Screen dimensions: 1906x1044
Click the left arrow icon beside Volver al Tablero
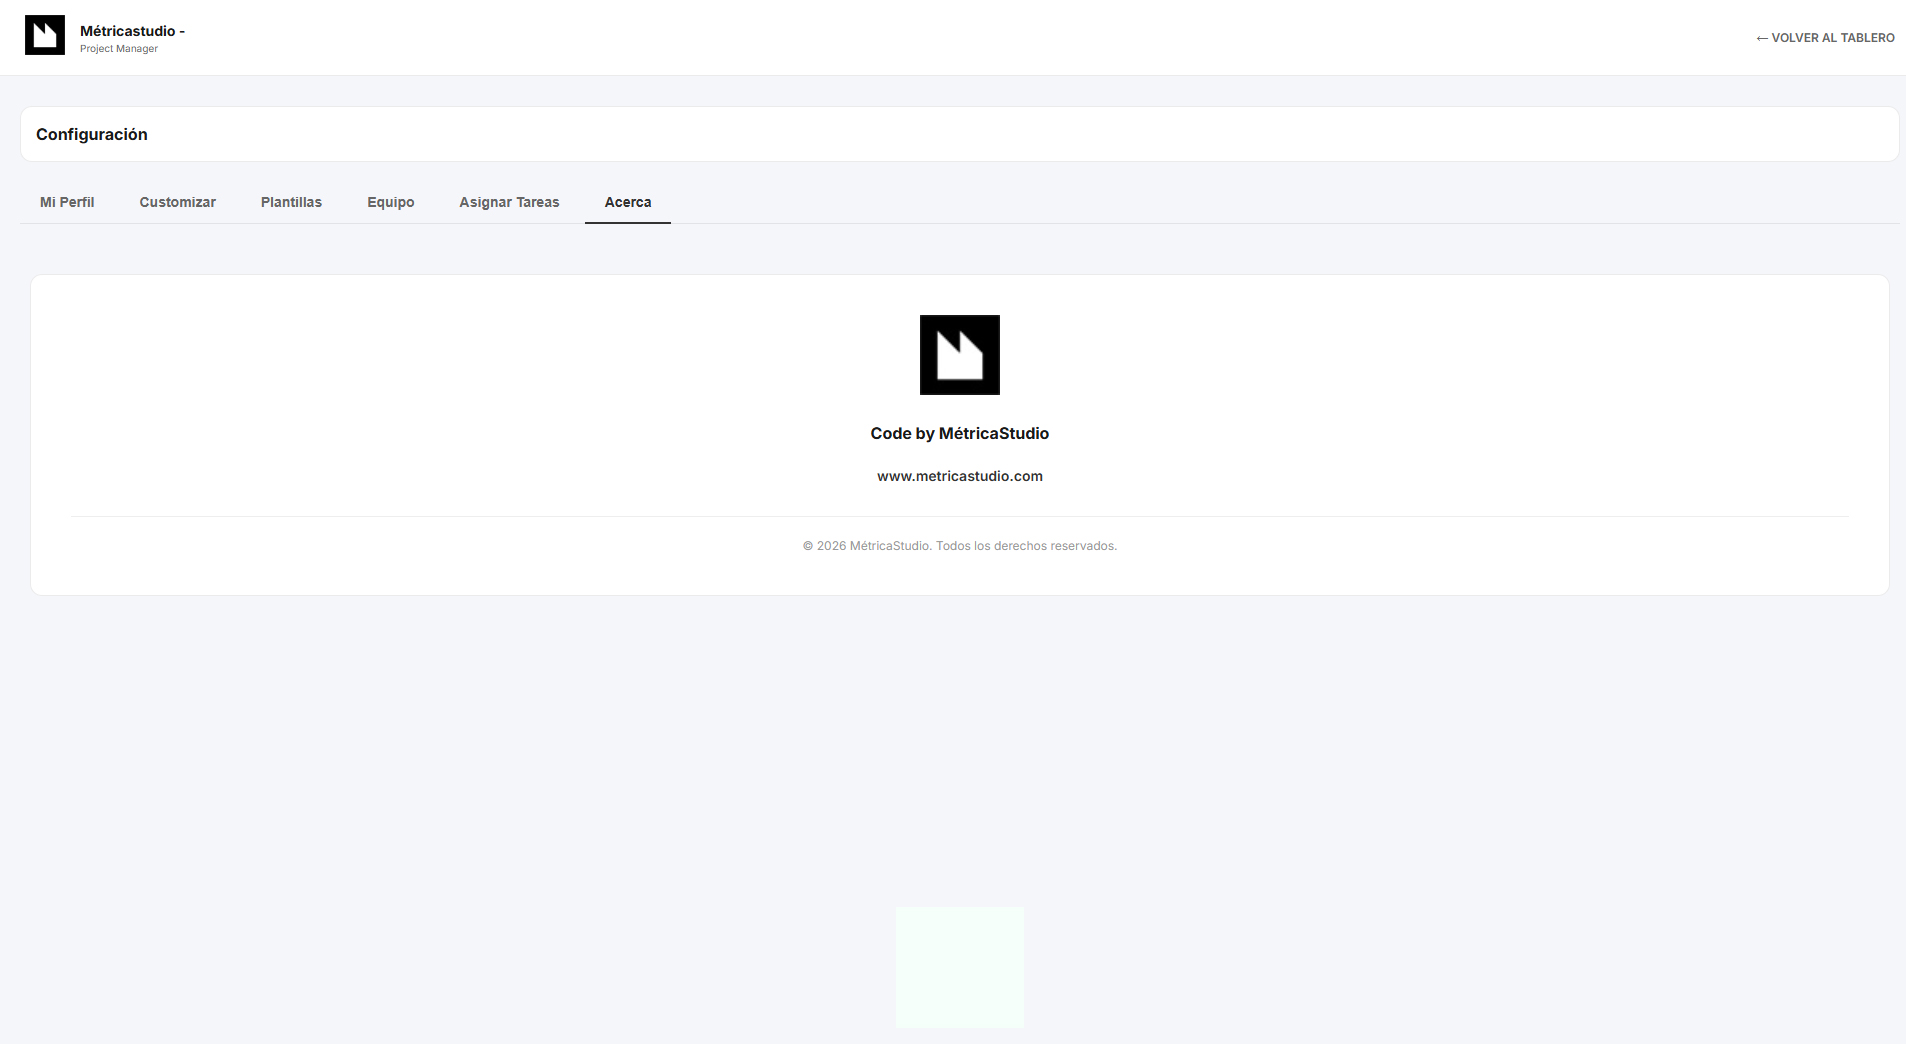click(1761, 38)
